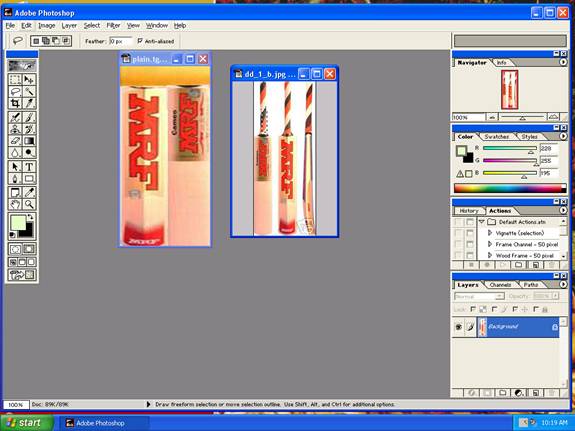This screenshot has height=431, width=575.
Task: Open the File menu
Action: [x=10, y=25]
